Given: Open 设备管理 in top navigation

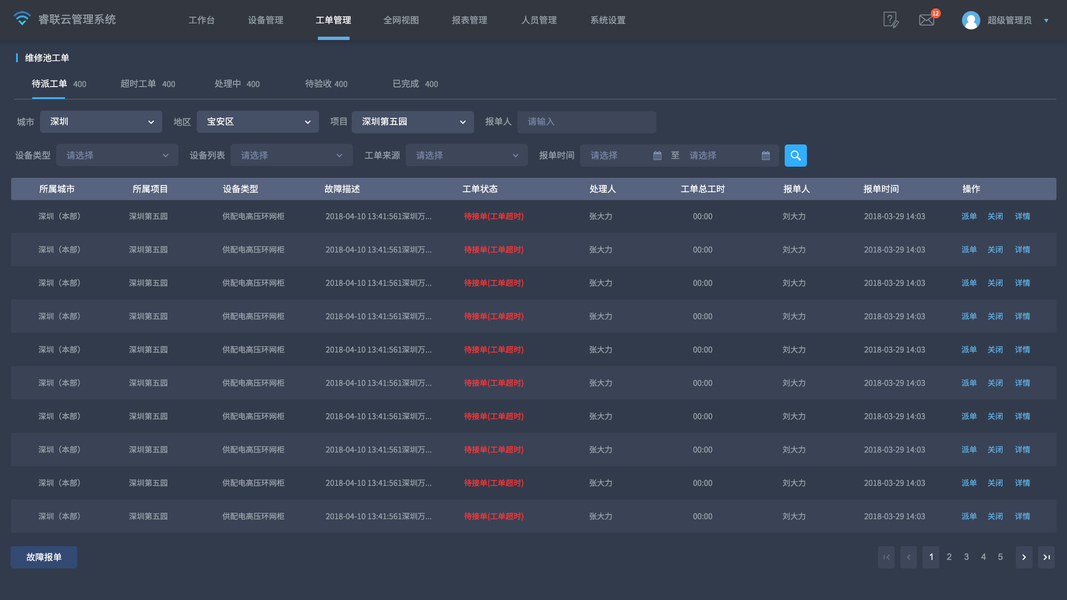Looking at the screenshot, I should click(265, 20).
